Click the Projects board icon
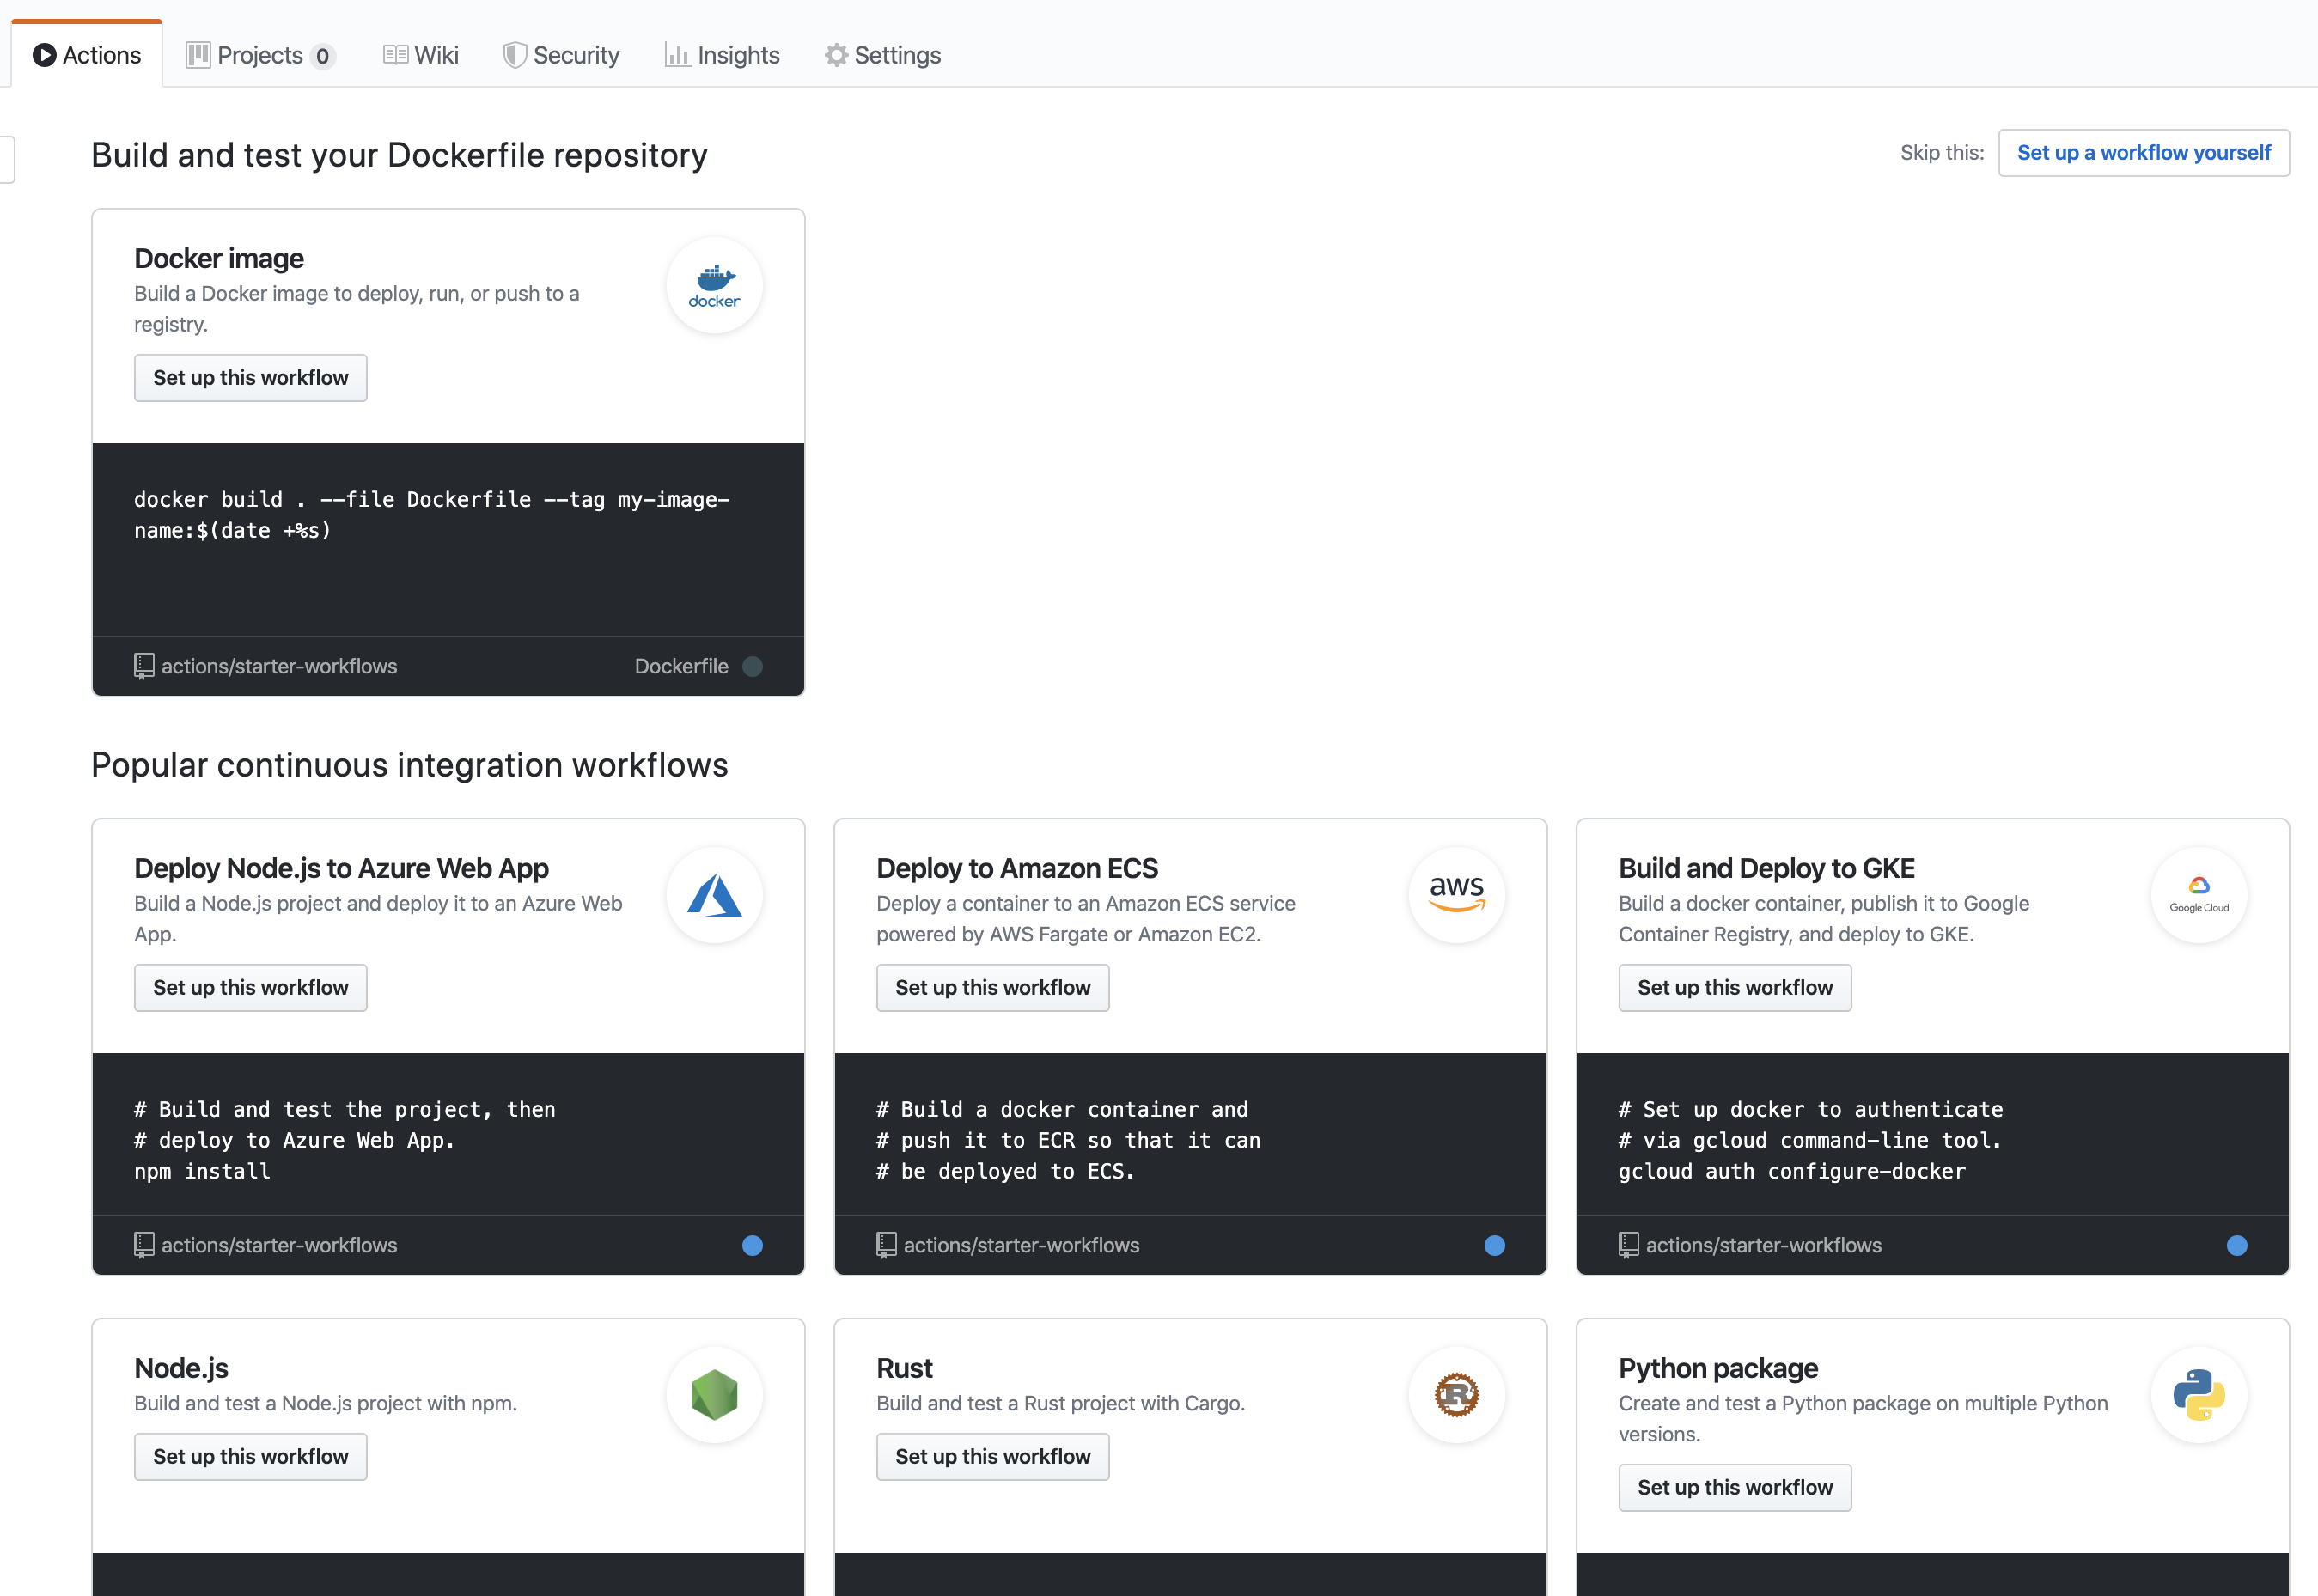 [198, 55]
